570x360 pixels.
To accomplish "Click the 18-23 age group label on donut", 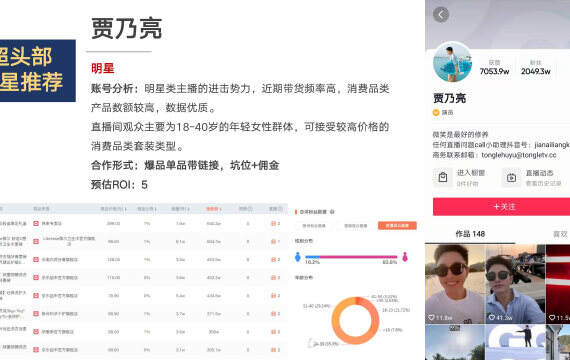I will coord(396,310).
